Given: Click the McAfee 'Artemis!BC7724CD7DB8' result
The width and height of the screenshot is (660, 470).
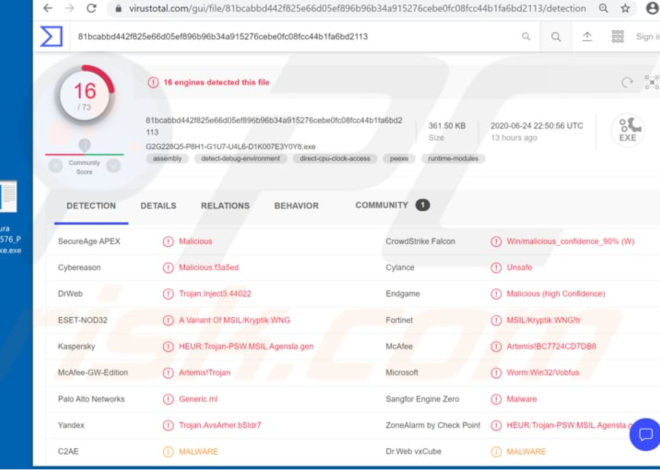Looking at the screenshot, I should pos(551,347).
